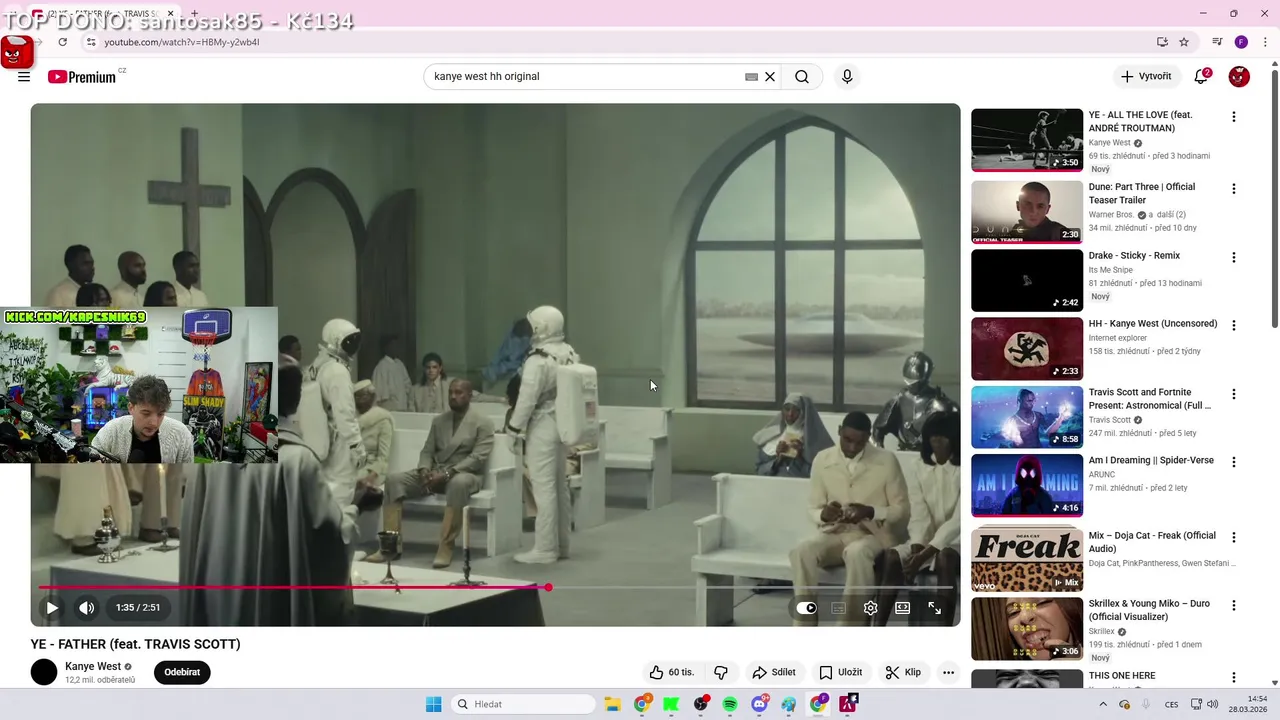The height and width of the screenshot is (720, 1280).
Task: Open options for Drake - Sticky - Remix
Action: pyautogui.click(x=1234, y=257)
